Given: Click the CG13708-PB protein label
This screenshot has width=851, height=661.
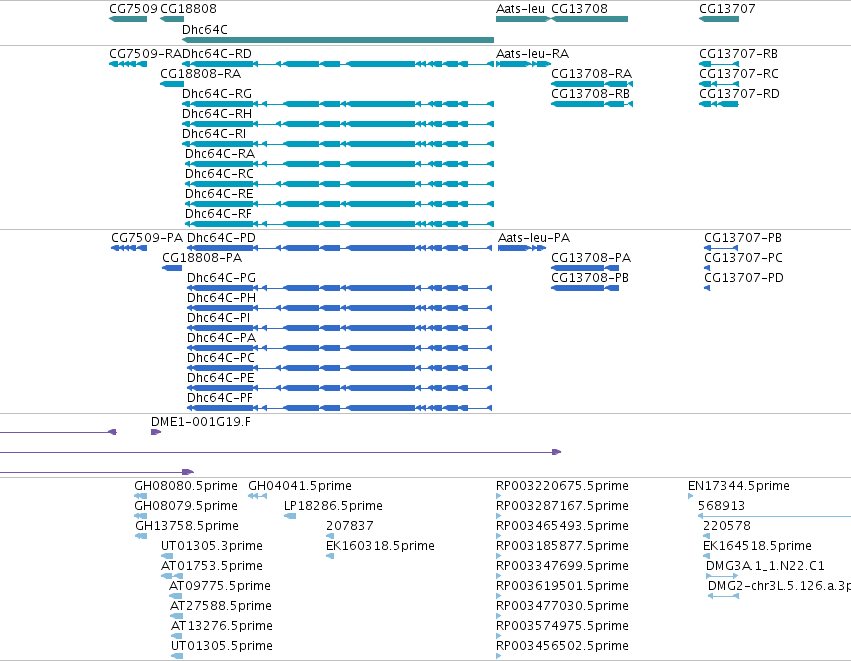Looking at the screenshot, I should (590, 278).
